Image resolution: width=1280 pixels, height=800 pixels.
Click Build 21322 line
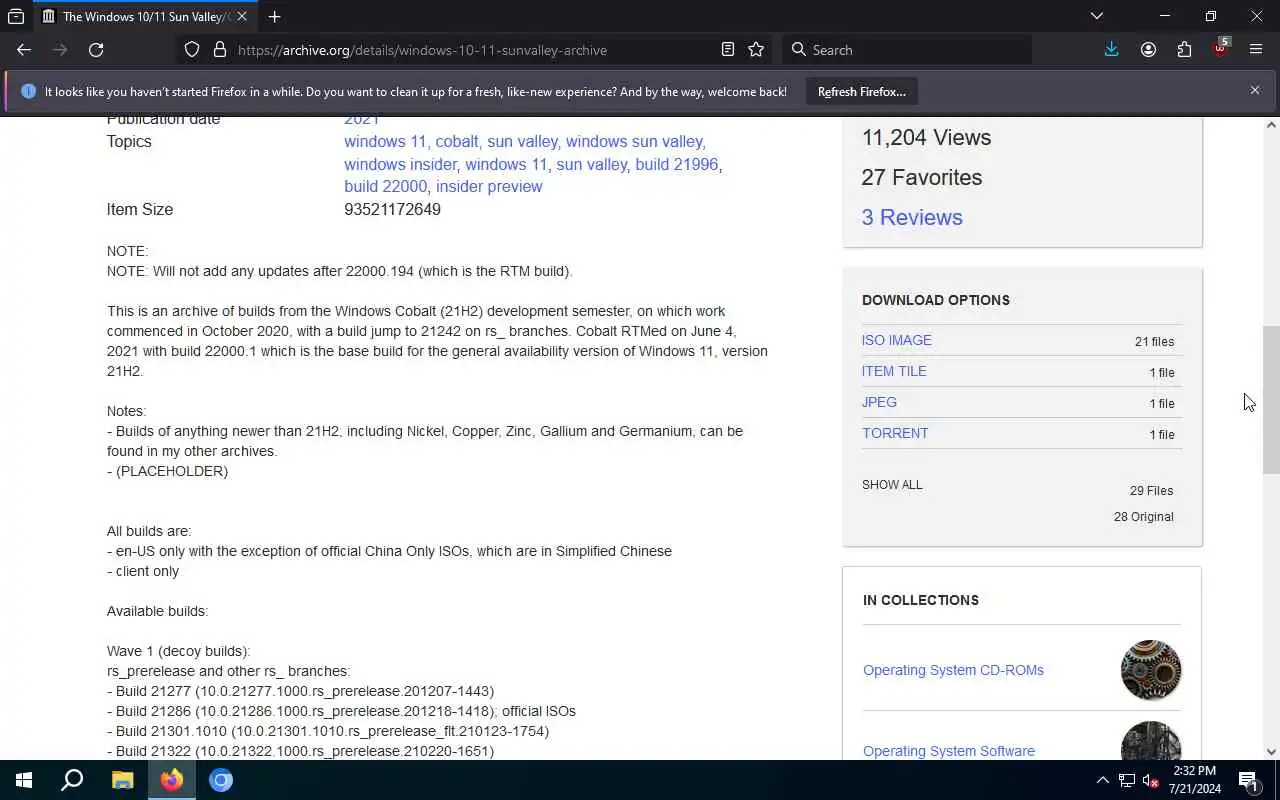pos(300,751)
